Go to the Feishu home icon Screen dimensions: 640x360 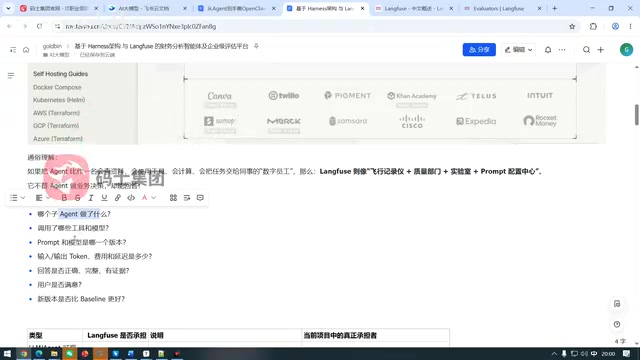(26, 50)
